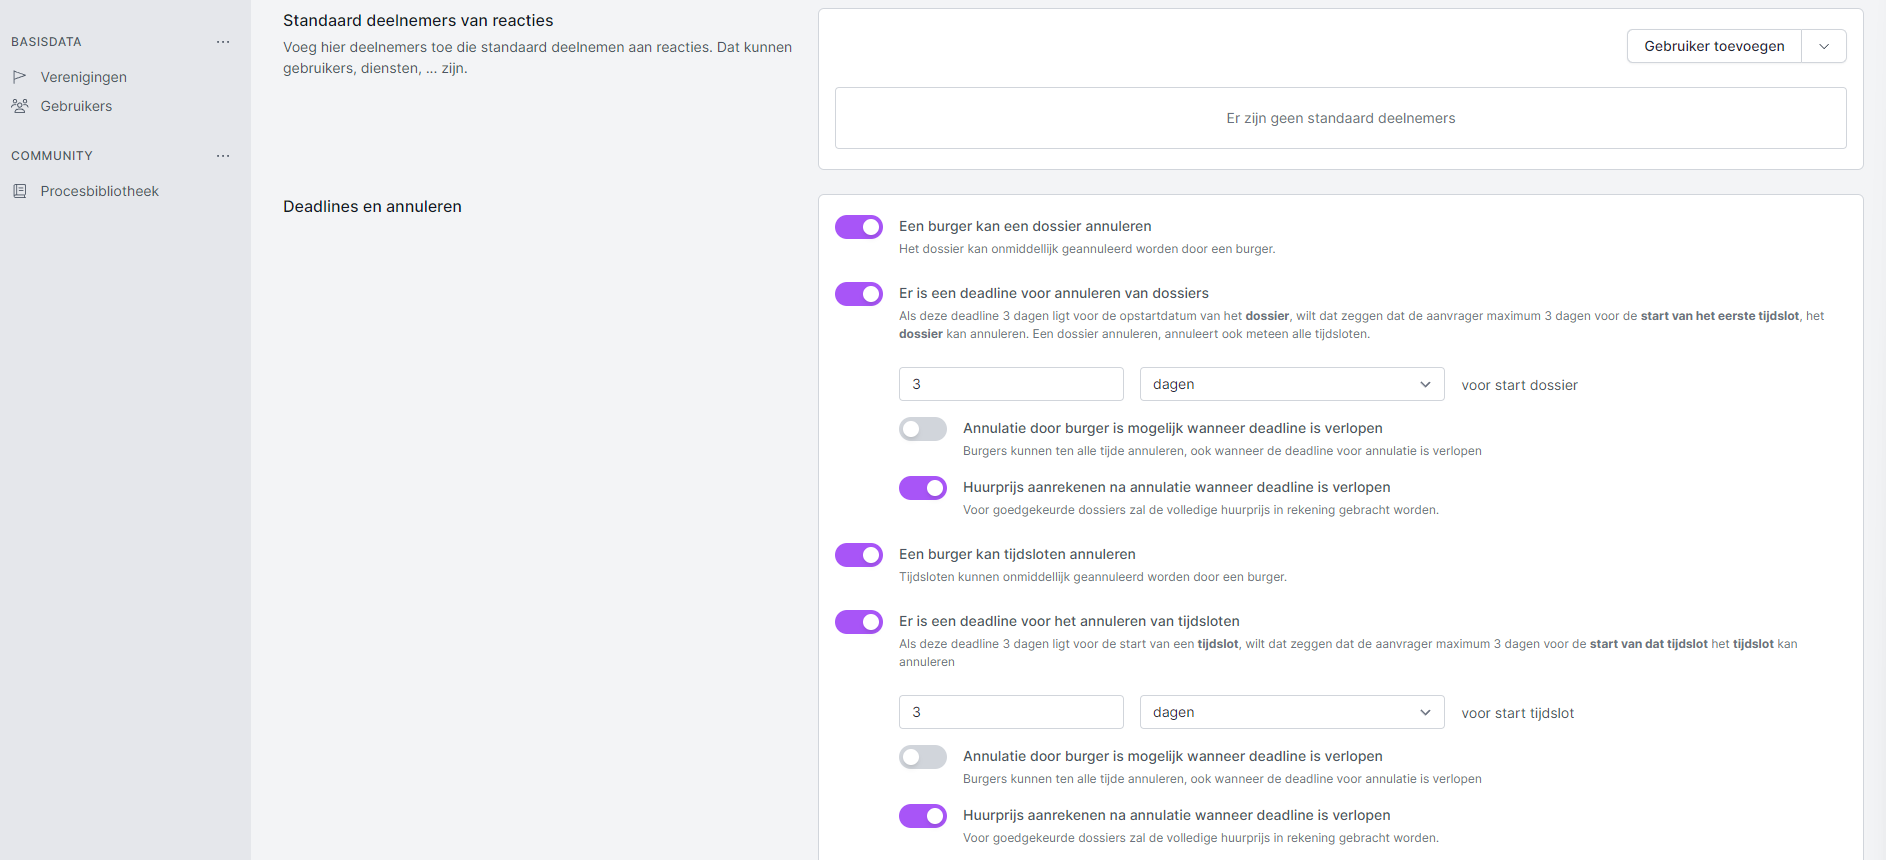Click the Procesbibliotheek book icon

click(x=19, y=191)
